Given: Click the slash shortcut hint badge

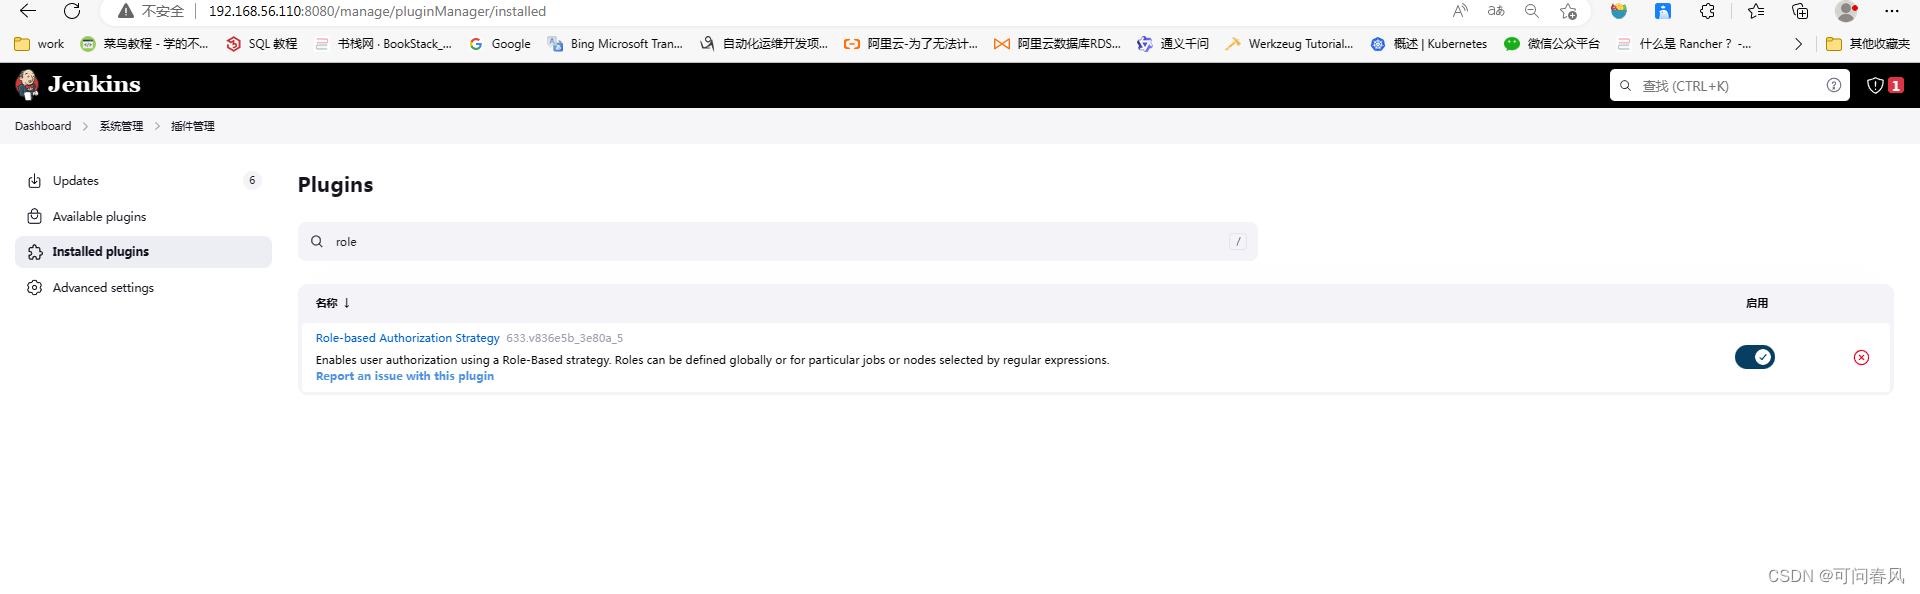Looking at the screenshot, I should point(1238,242).
